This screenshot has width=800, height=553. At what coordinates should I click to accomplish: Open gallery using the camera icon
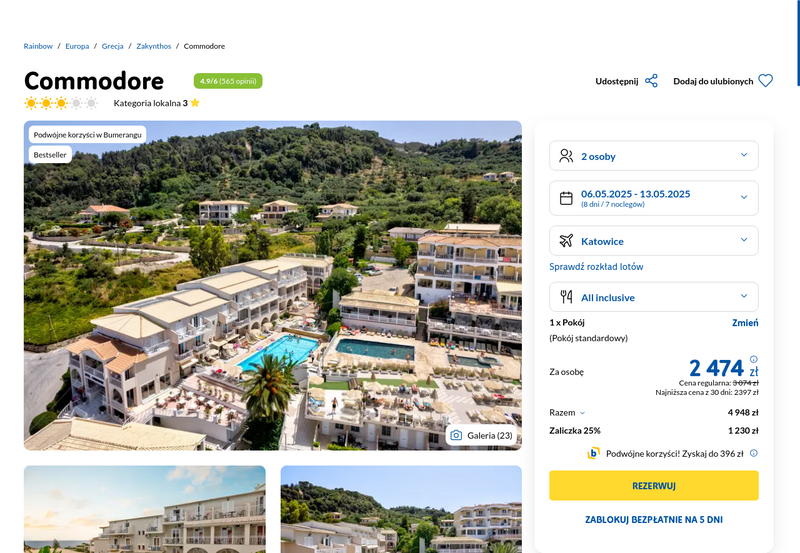coord(456,435)
